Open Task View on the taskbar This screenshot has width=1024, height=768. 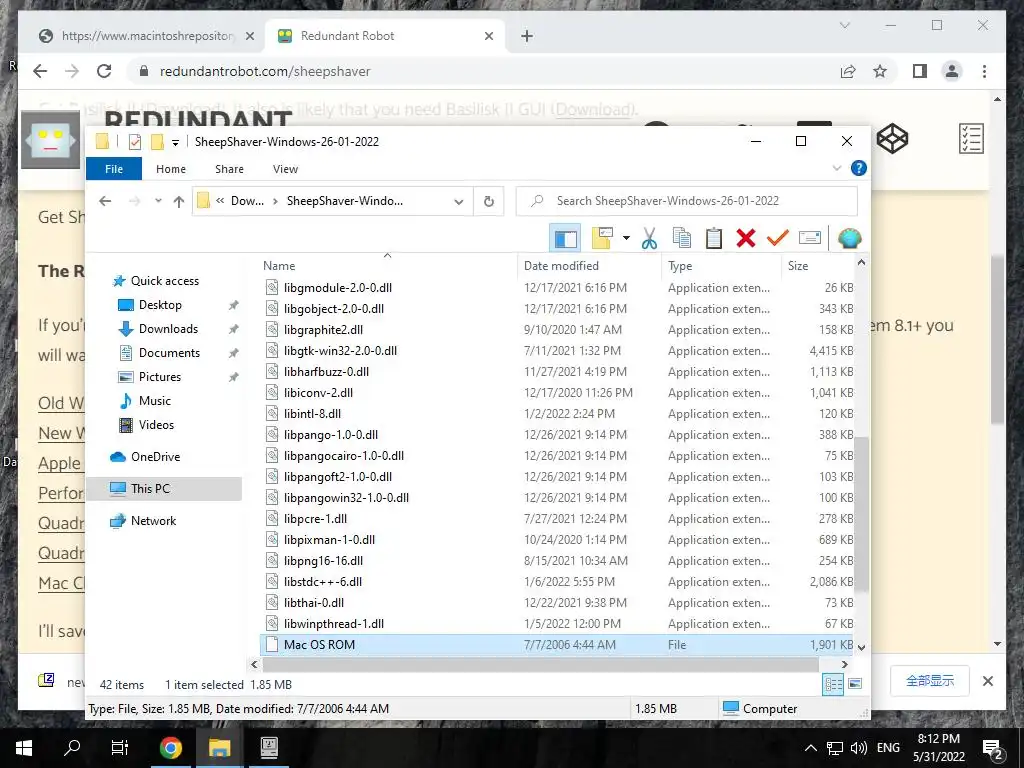(x=120, y=748)
